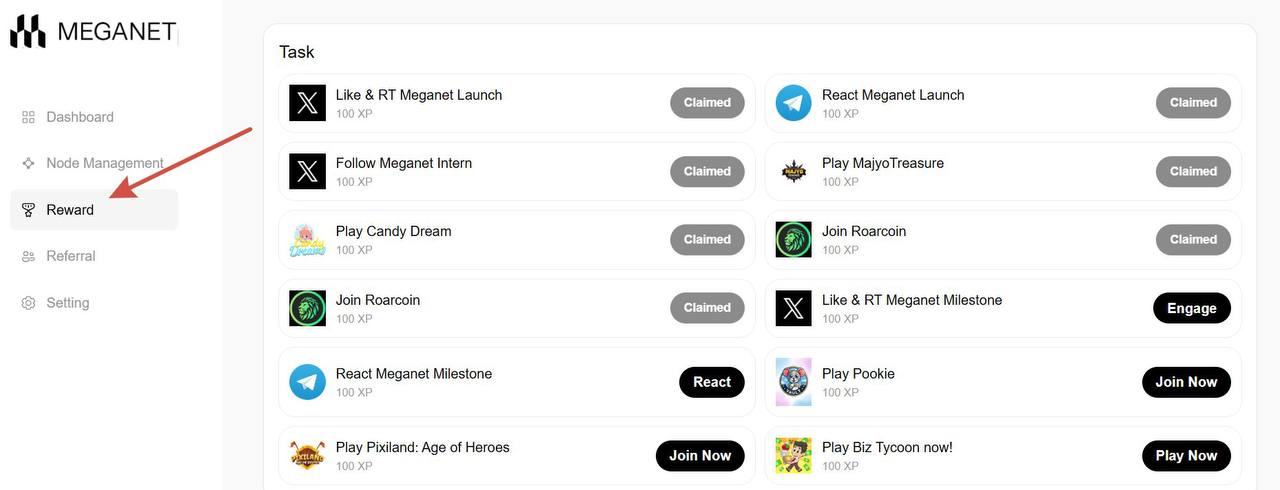Image resolution: width=1280 pixels, height=490 pixels.
Task: Click the Reward trophy icon
Action: pos(28,210)
